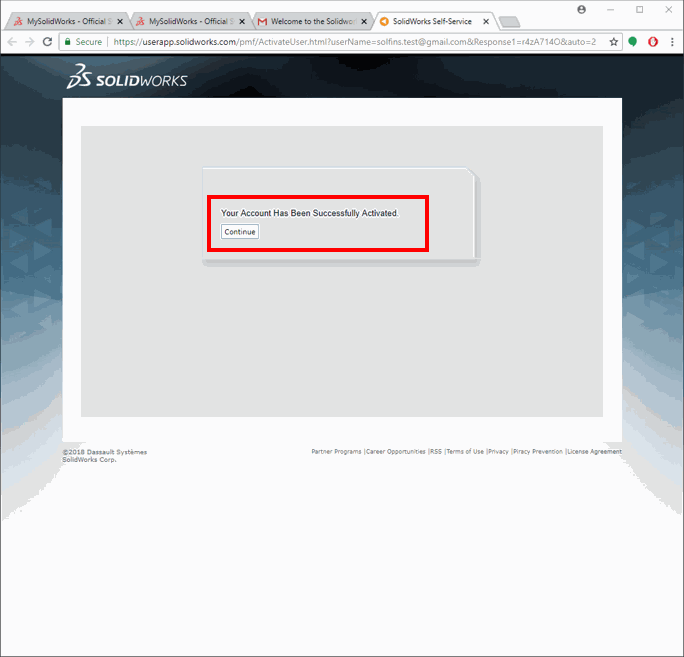Open License Agreement footer link
The height and width of the screenshot is (657, 684).
pyautogui.click(x=595, y=452)
